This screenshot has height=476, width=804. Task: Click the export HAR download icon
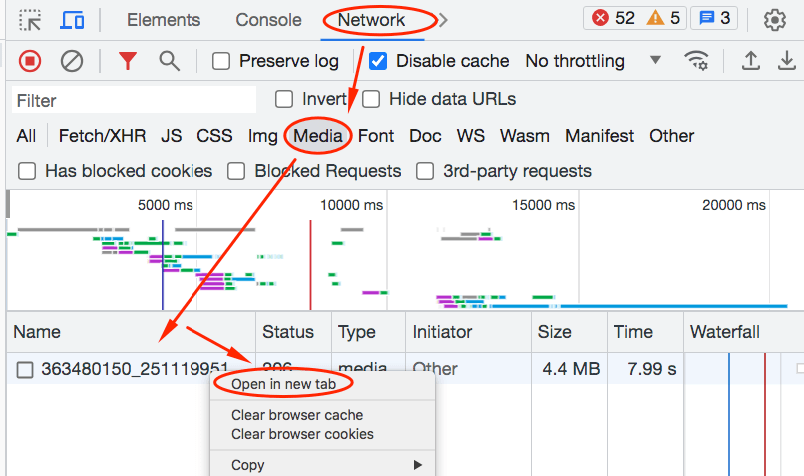pos(787,61)
